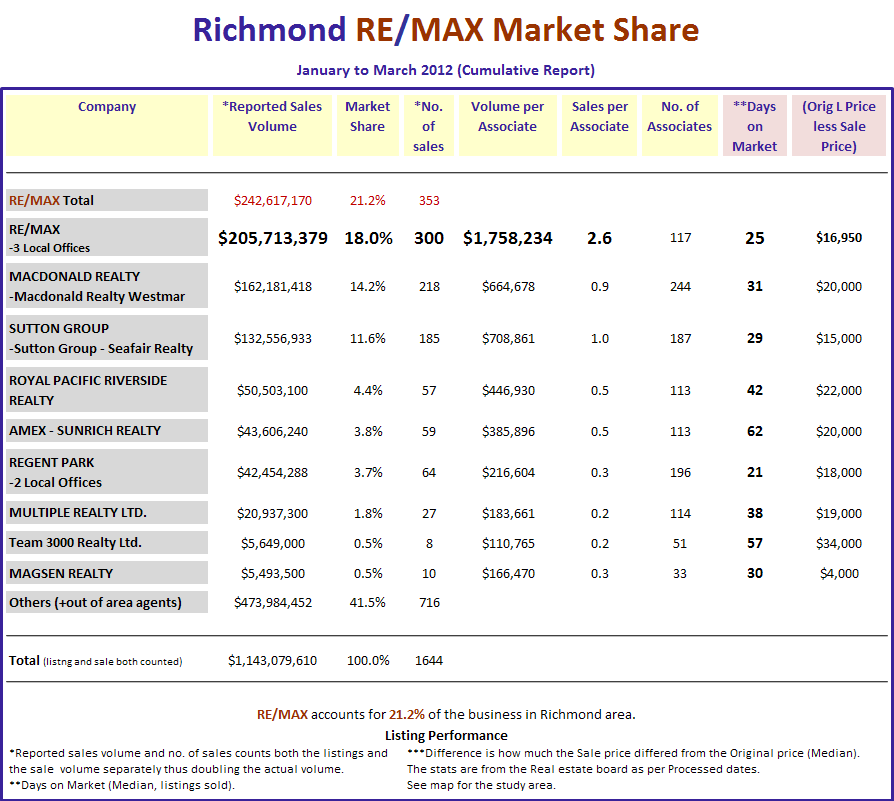Image resolution: width=894 pixels, height=801 pixels.
Task: Click the $708,861 volume per associate cell
Action: click(x=508, y=339)
